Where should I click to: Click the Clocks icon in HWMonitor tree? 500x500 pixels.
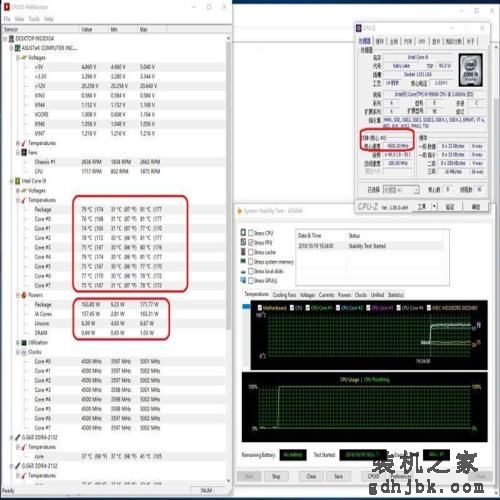coord(24,352)
